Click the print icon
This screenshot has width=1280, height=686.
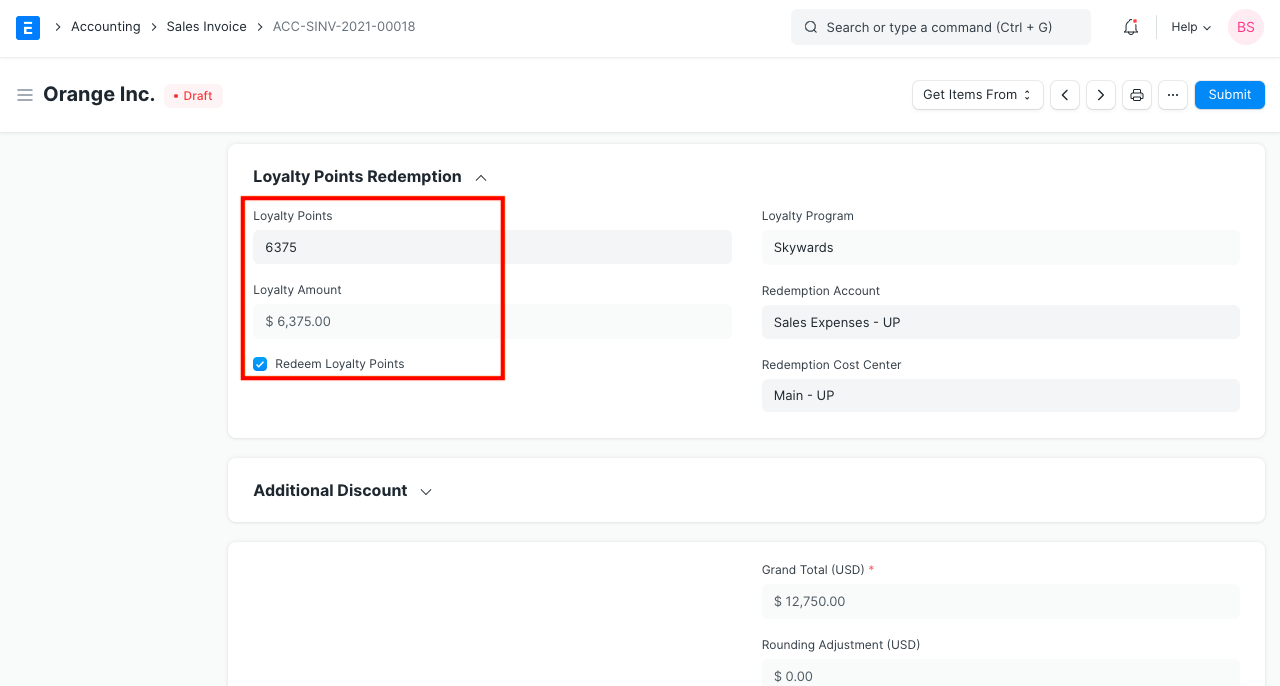pyautogui.click(x=1137, y=95)
